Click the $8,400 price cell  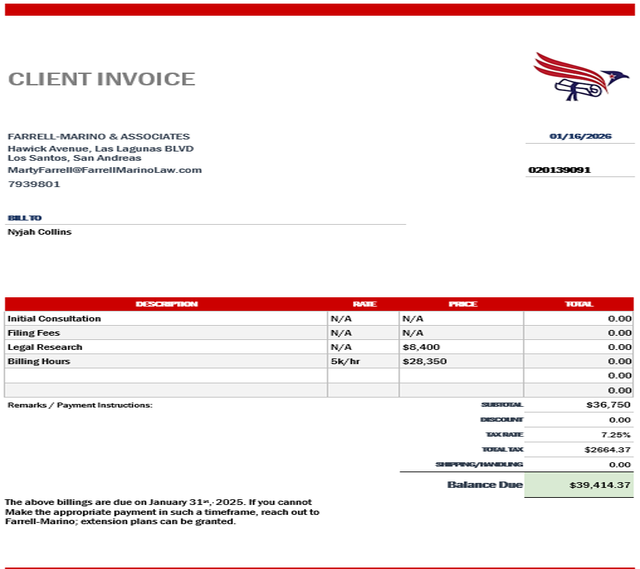pos(461,347)
